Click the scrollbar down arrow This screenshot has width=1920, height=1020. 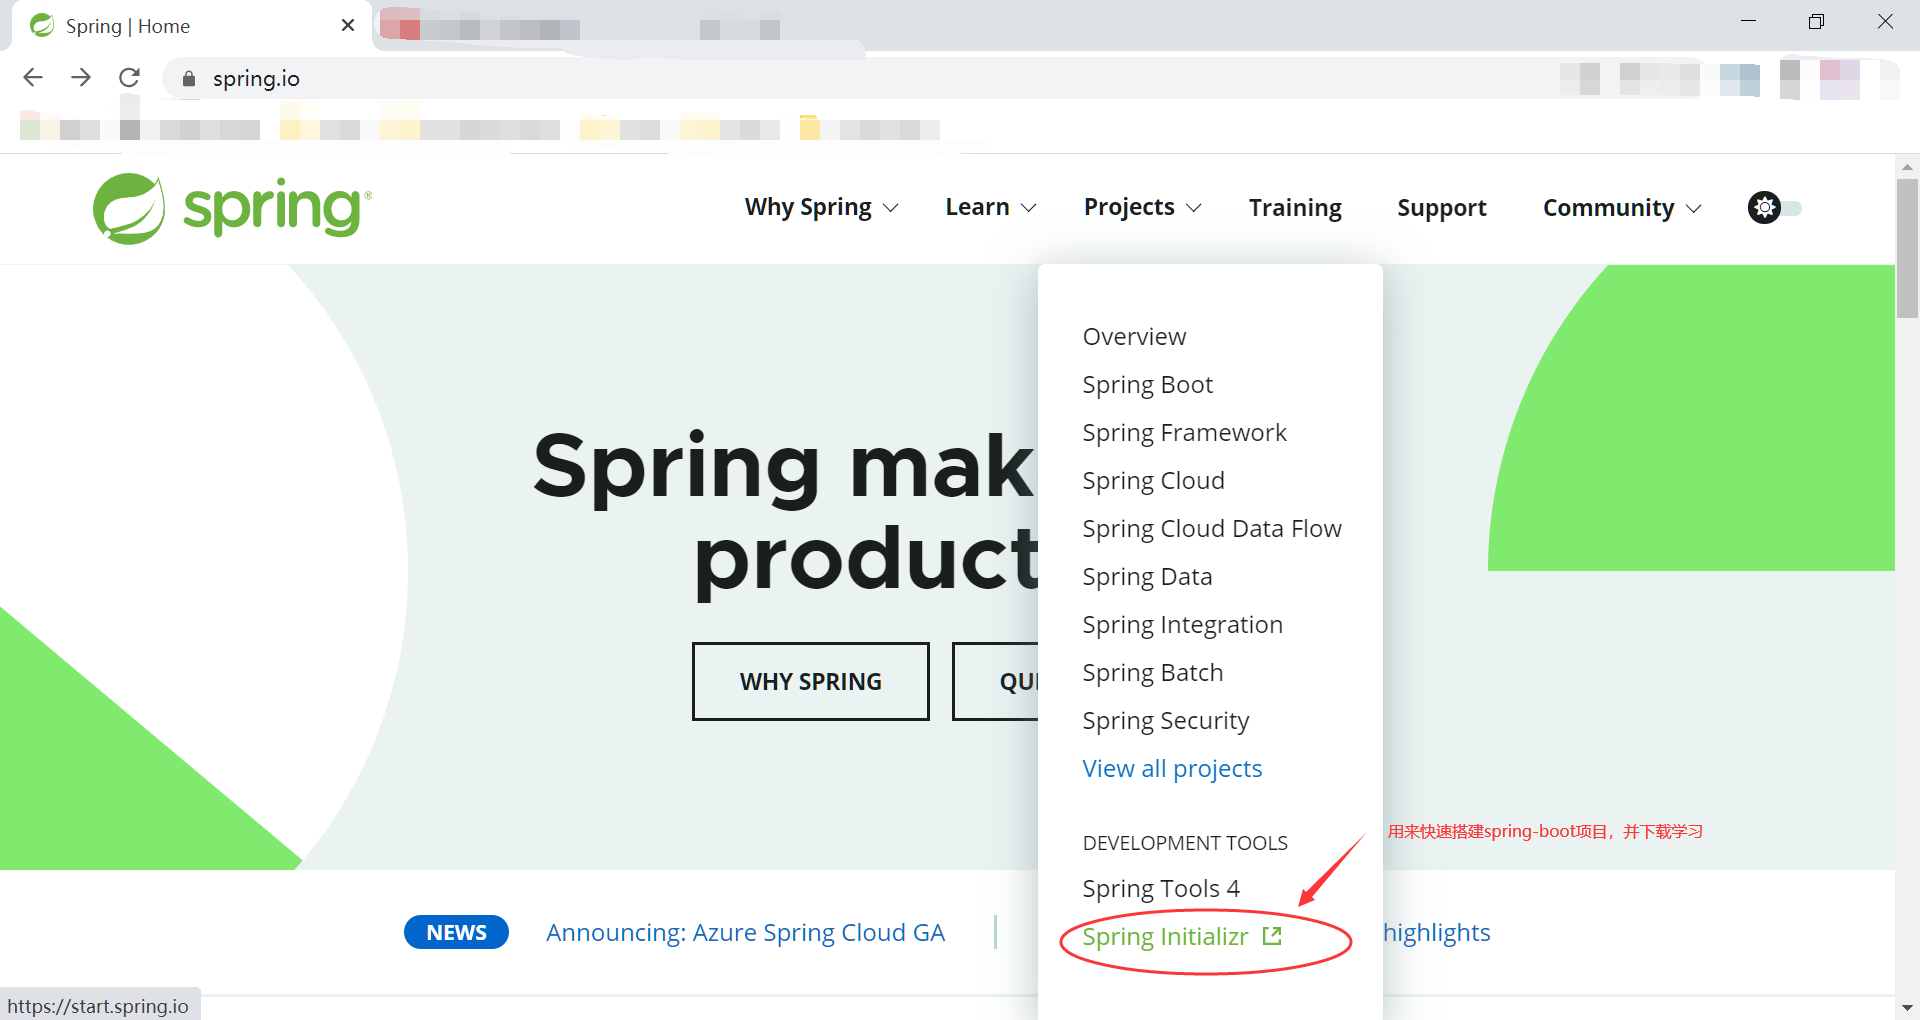click(1907, 1008)
